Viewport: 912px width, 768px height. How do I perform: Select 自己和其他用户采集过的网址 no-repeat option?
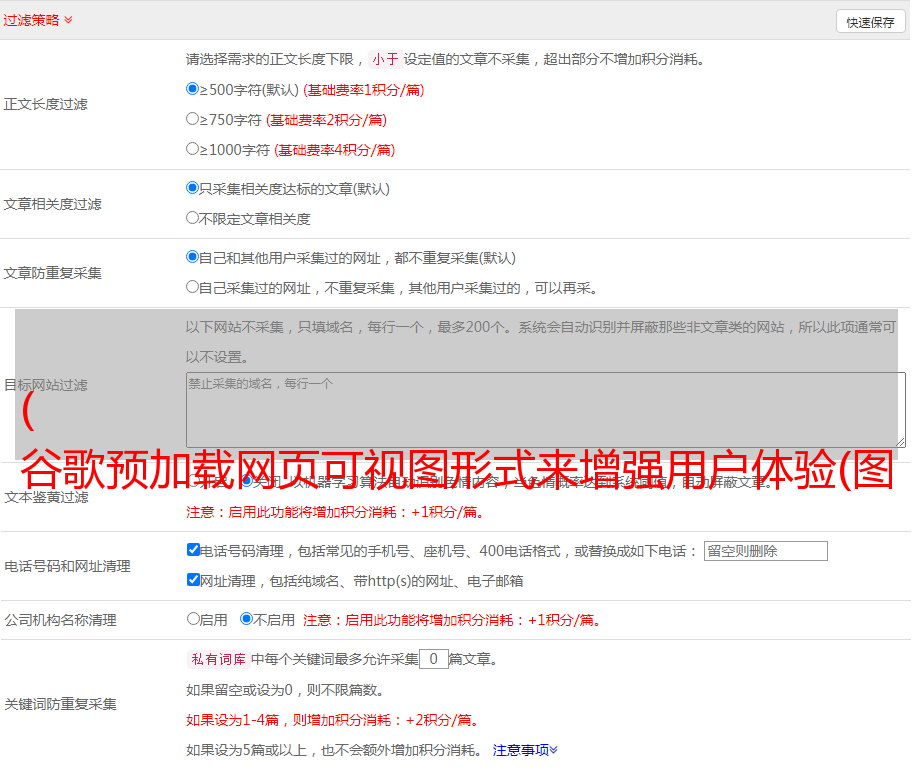pos(193,257)
